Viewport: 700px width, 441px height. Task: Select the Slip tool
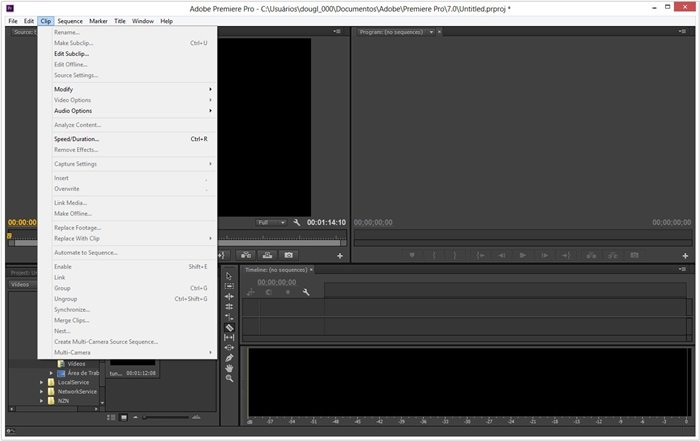(229, 337)
